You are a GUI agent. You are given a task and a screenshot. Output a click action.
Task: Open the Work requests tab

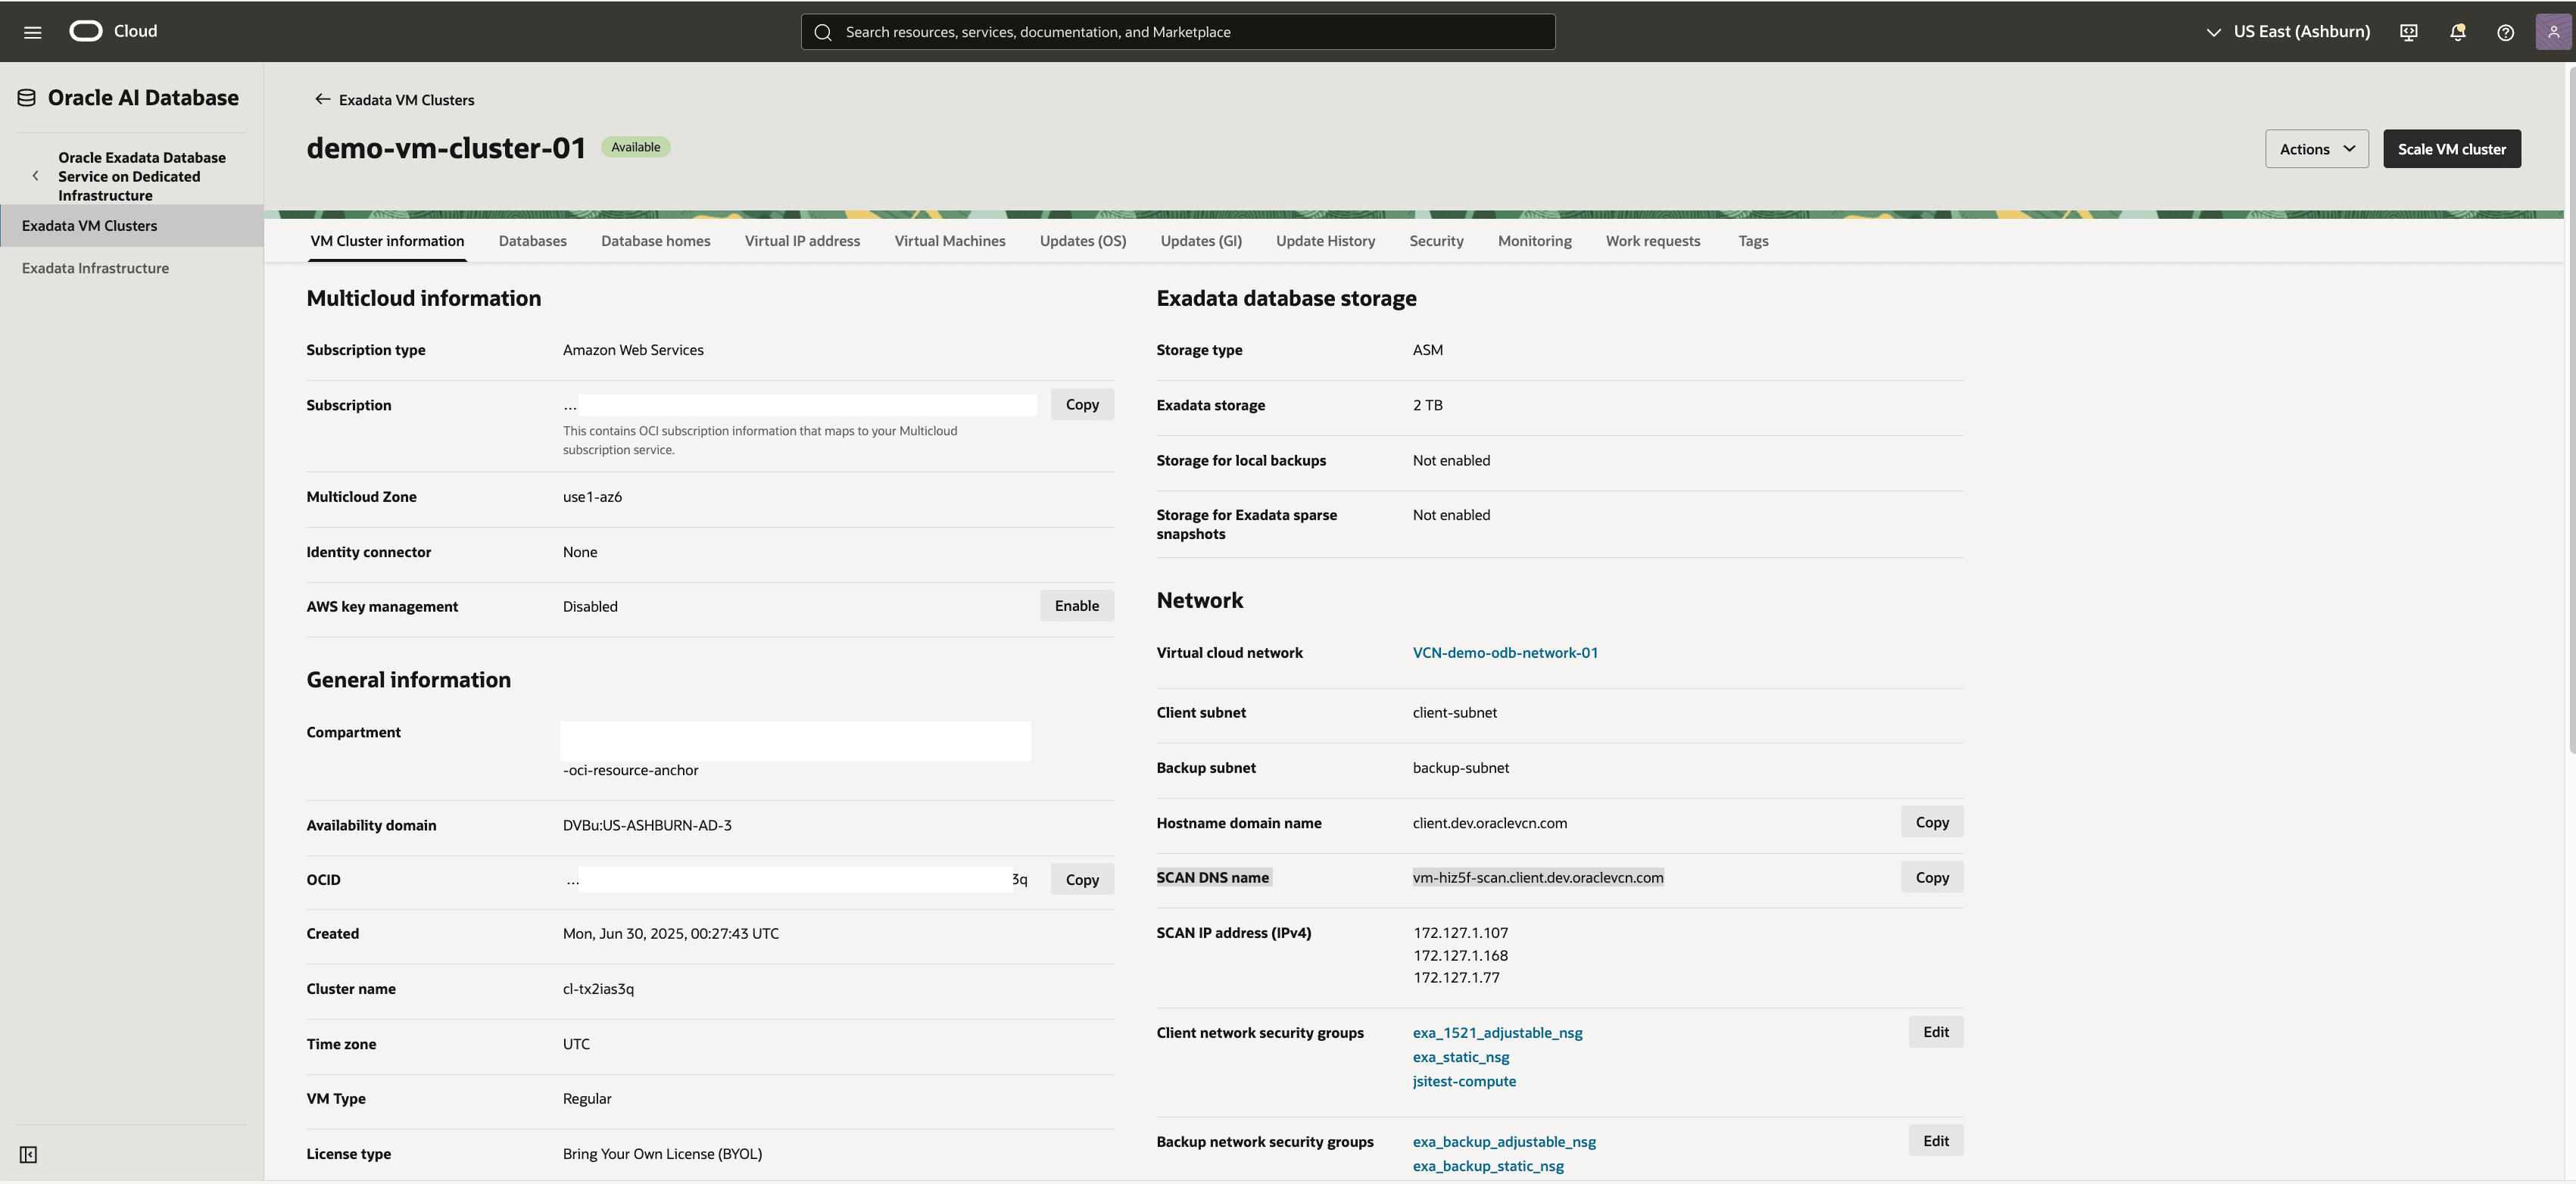click(x=1652, y=241)
